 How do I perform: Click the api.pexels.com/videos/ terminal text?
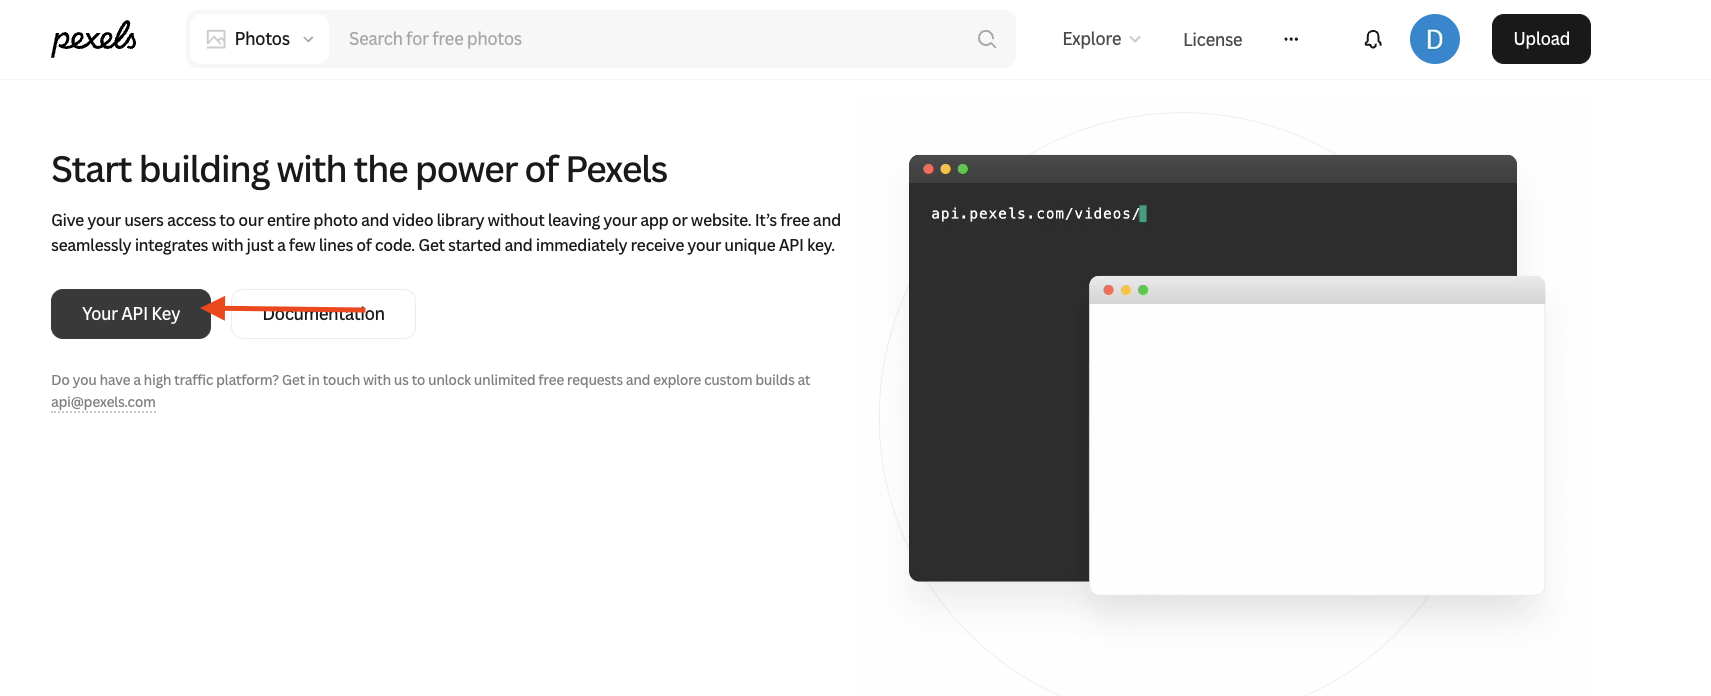pos(1035,213)
